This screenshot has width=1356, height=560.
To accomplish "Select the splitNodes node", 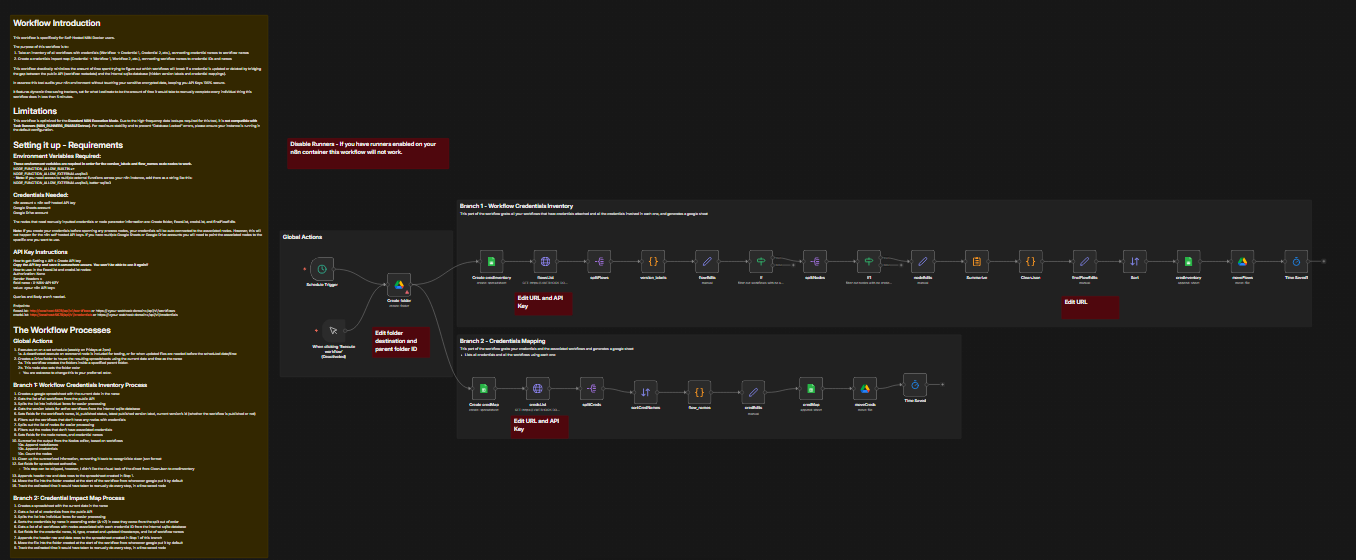I will coord(816,261).
